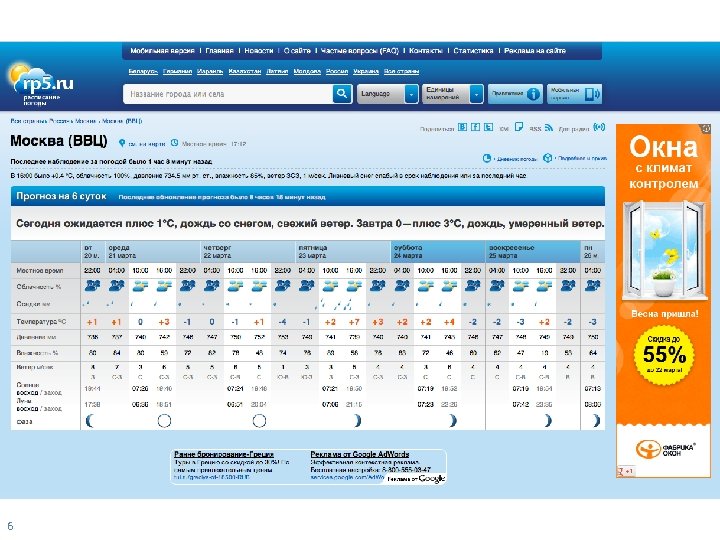Screen dimensions: 720x540
Task: Click the crescent moon under вт 20 column
Action: pos(90,421)
